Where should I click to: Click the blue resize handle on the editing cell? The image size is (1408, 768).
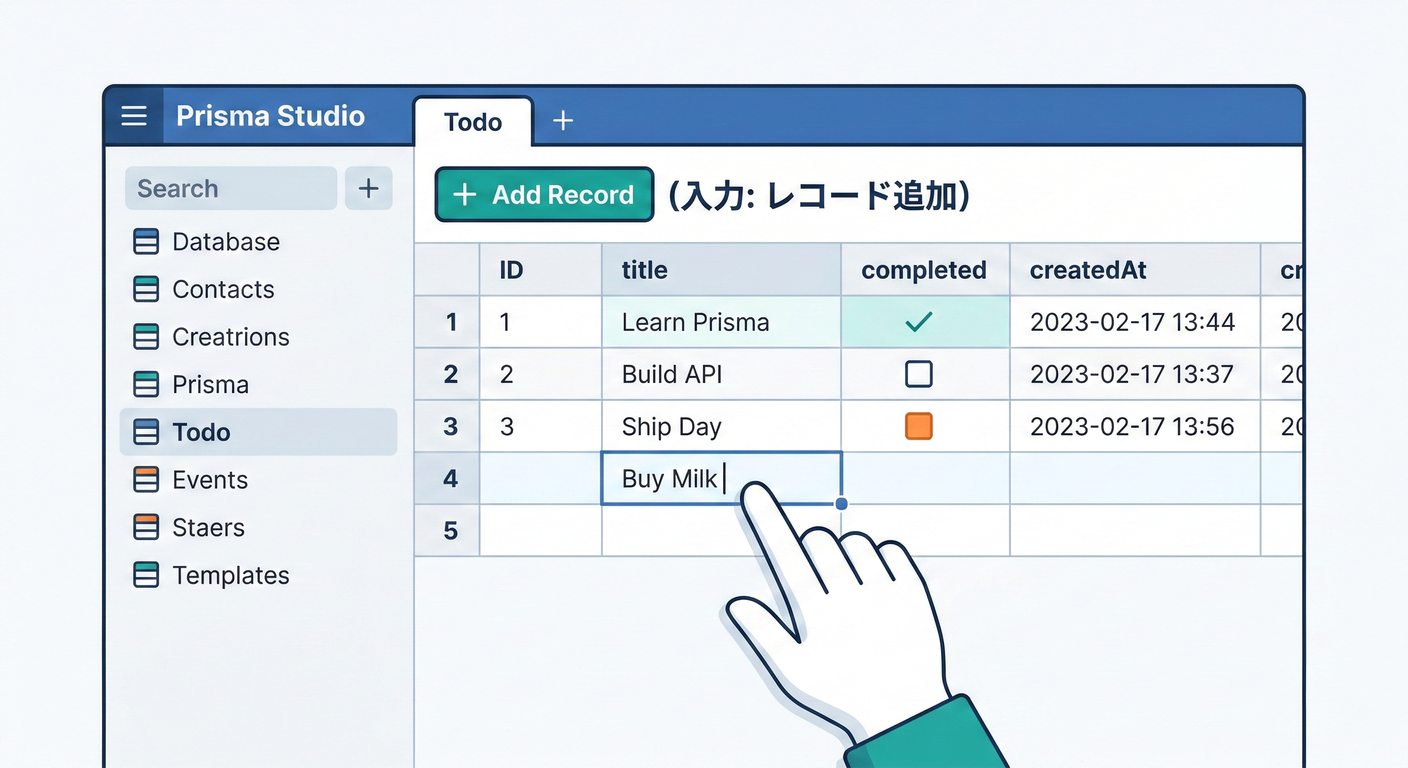point(840,504)
